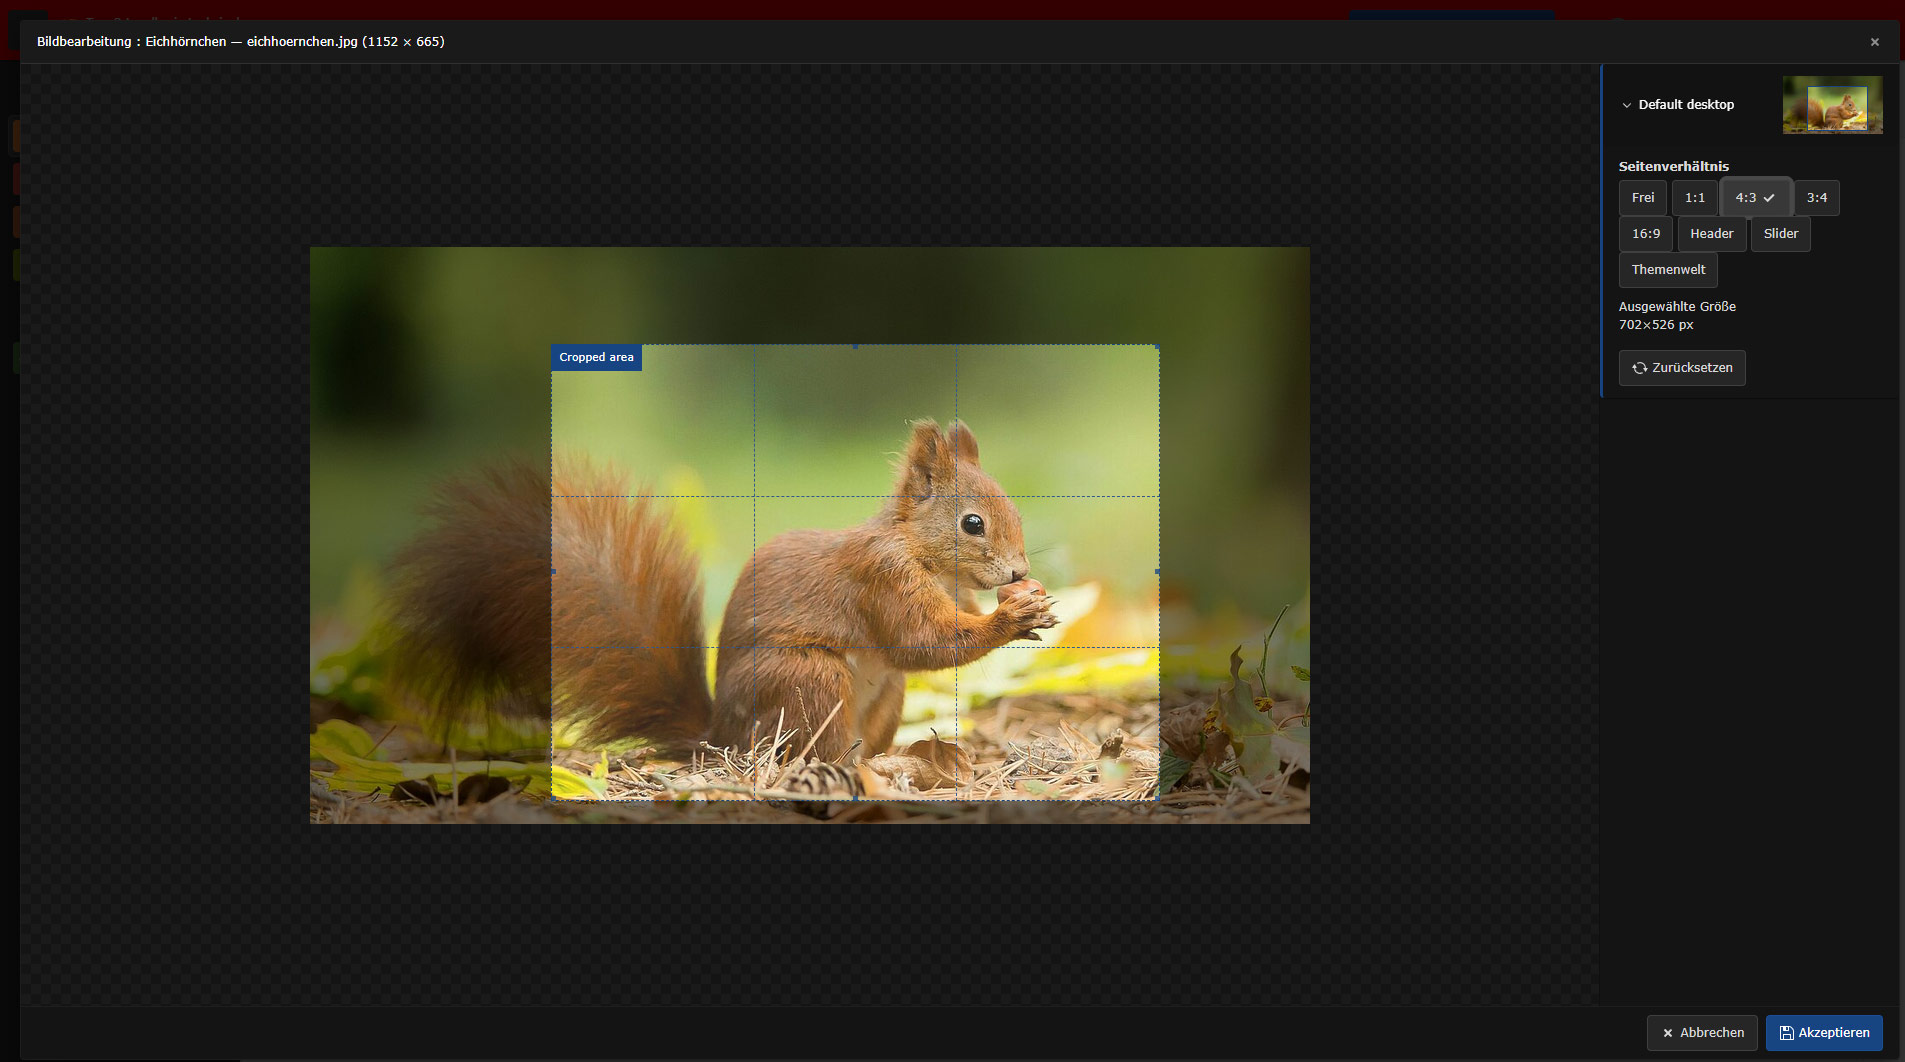
Task: Click the reset arrows icon beside Zurücksetzen
Action: tap(1640, 368)
